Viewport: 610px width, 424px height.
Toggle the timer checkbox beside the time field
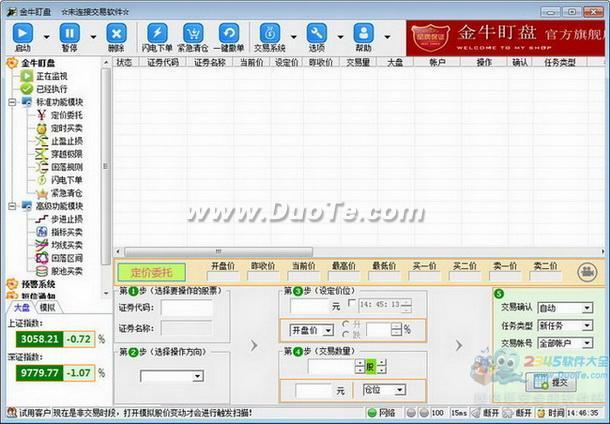(x=351, y=303)
